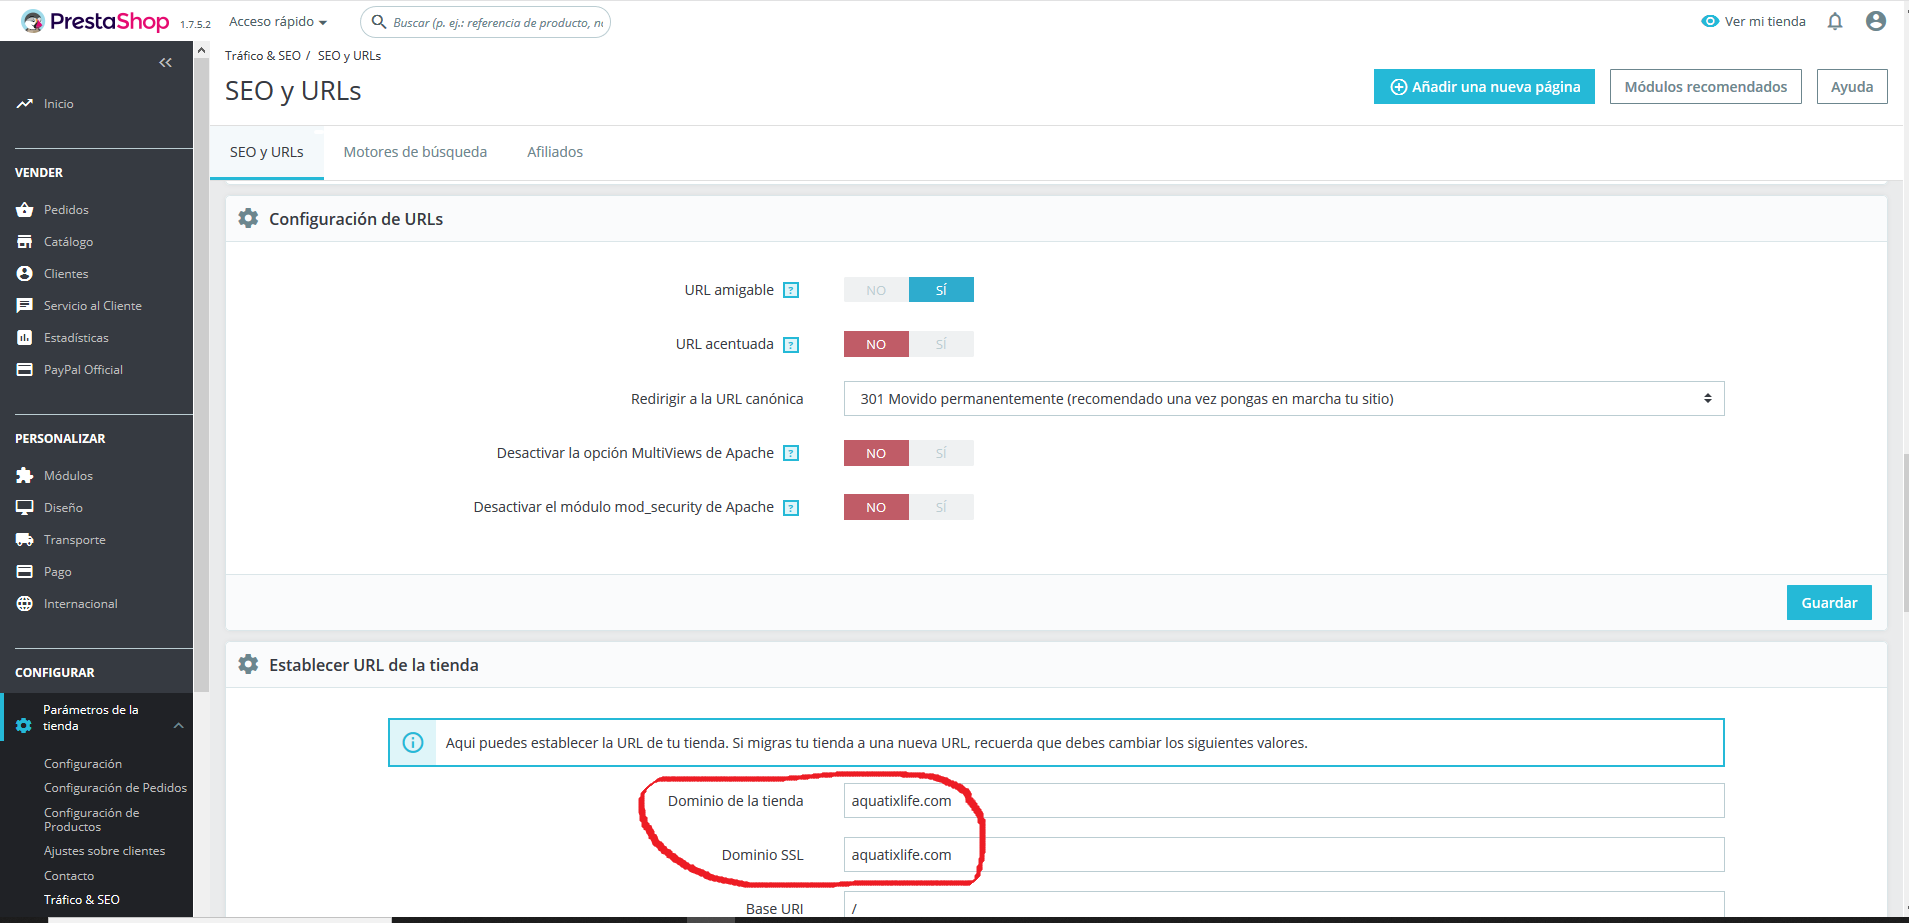Viewport: 1909px width, 923px height.
Task: Click the Internacional globe icon
Action: click(x=25, y=603)
